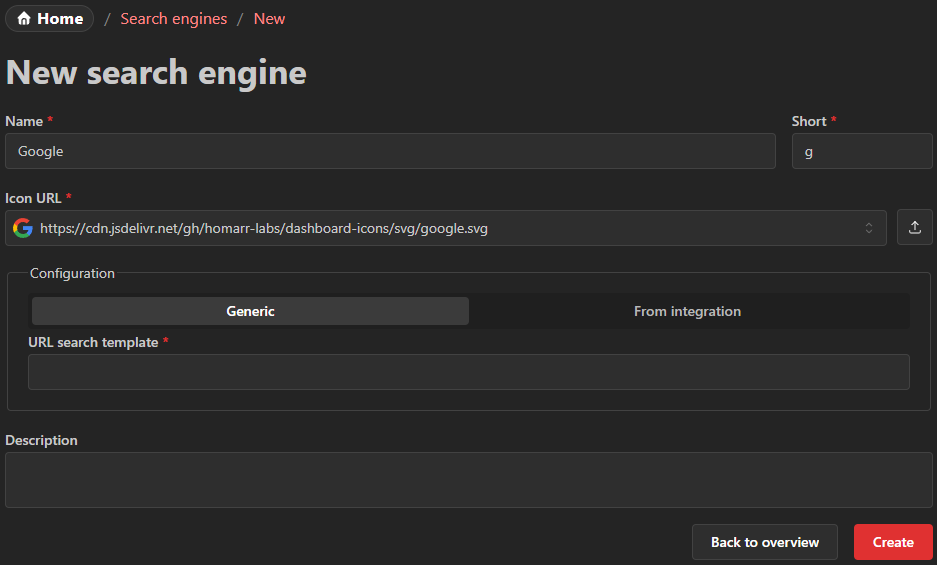Click the Icon URL field label
Viewport: 937px width, 565px height.
[x=33, y=198]
